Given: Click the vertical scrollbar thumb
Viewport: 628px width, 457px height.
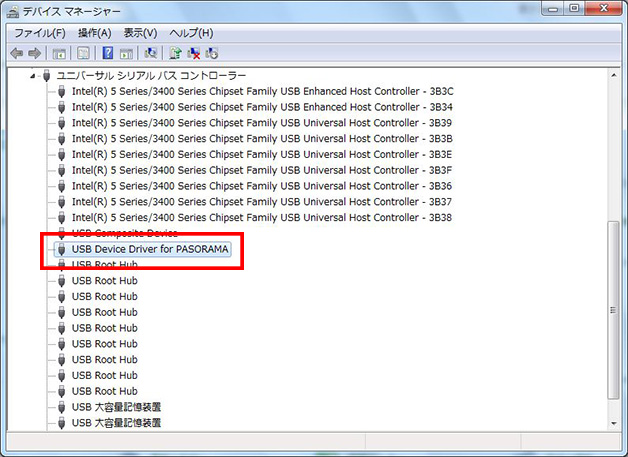Looking at the screenshot, I should (614, 310).
